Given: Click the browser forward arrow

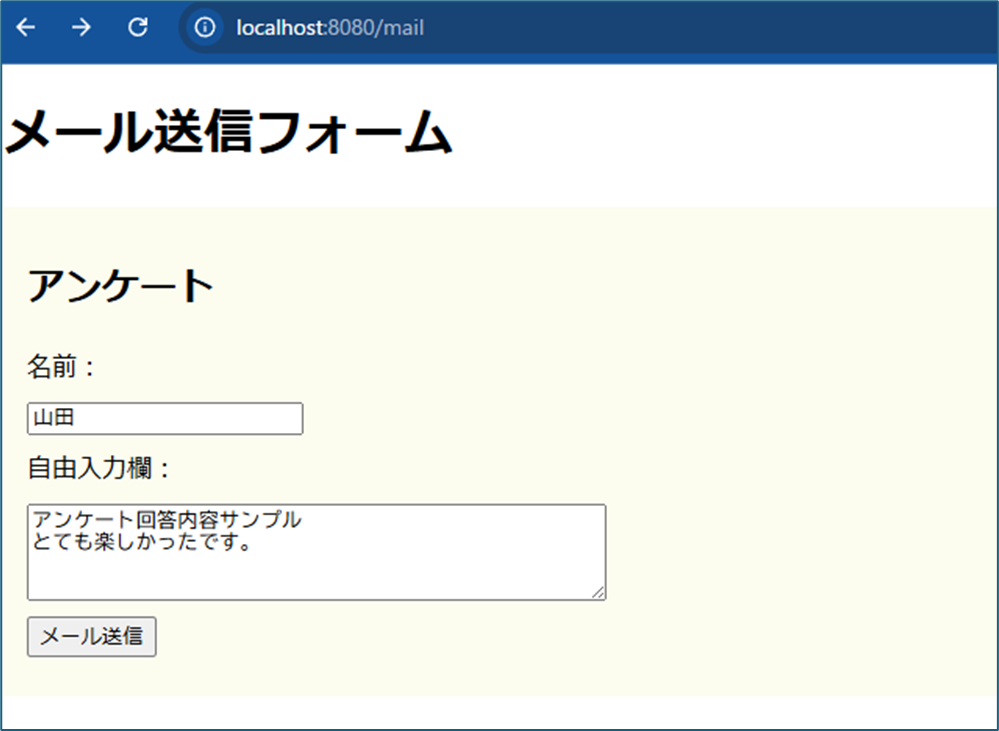Looking at the screenshot, I should pyautogui.click(x=82, y=28).
